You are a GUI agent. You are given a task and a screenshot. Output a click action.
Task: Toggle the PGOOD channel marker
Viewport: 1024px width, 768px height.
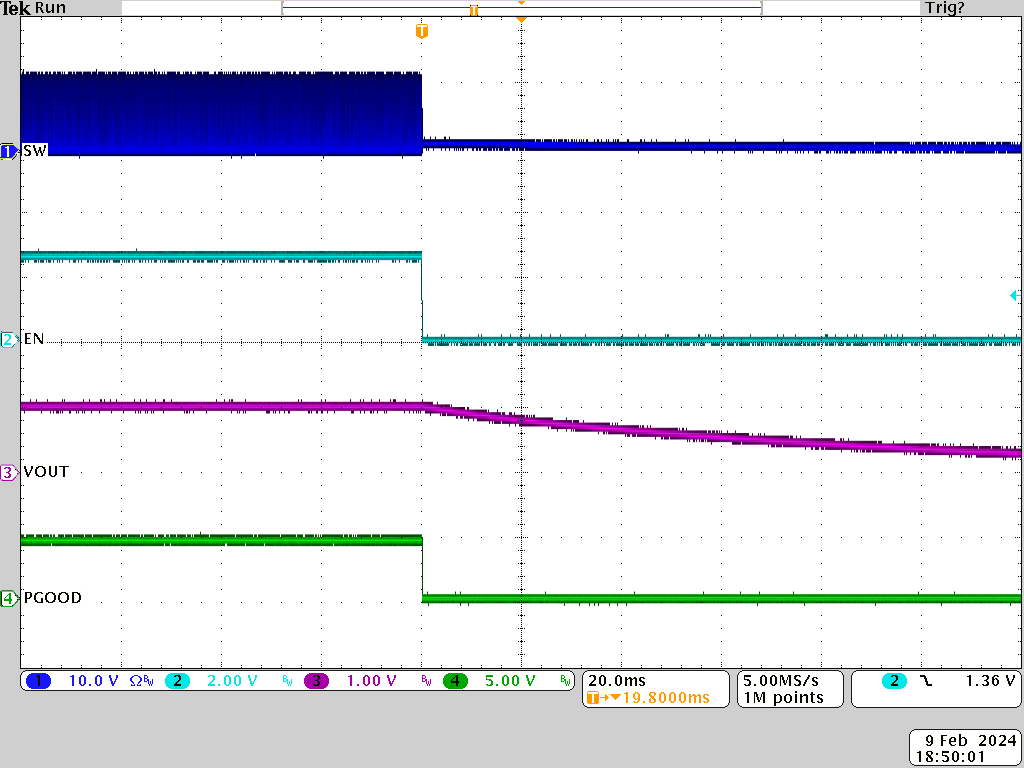9,598
